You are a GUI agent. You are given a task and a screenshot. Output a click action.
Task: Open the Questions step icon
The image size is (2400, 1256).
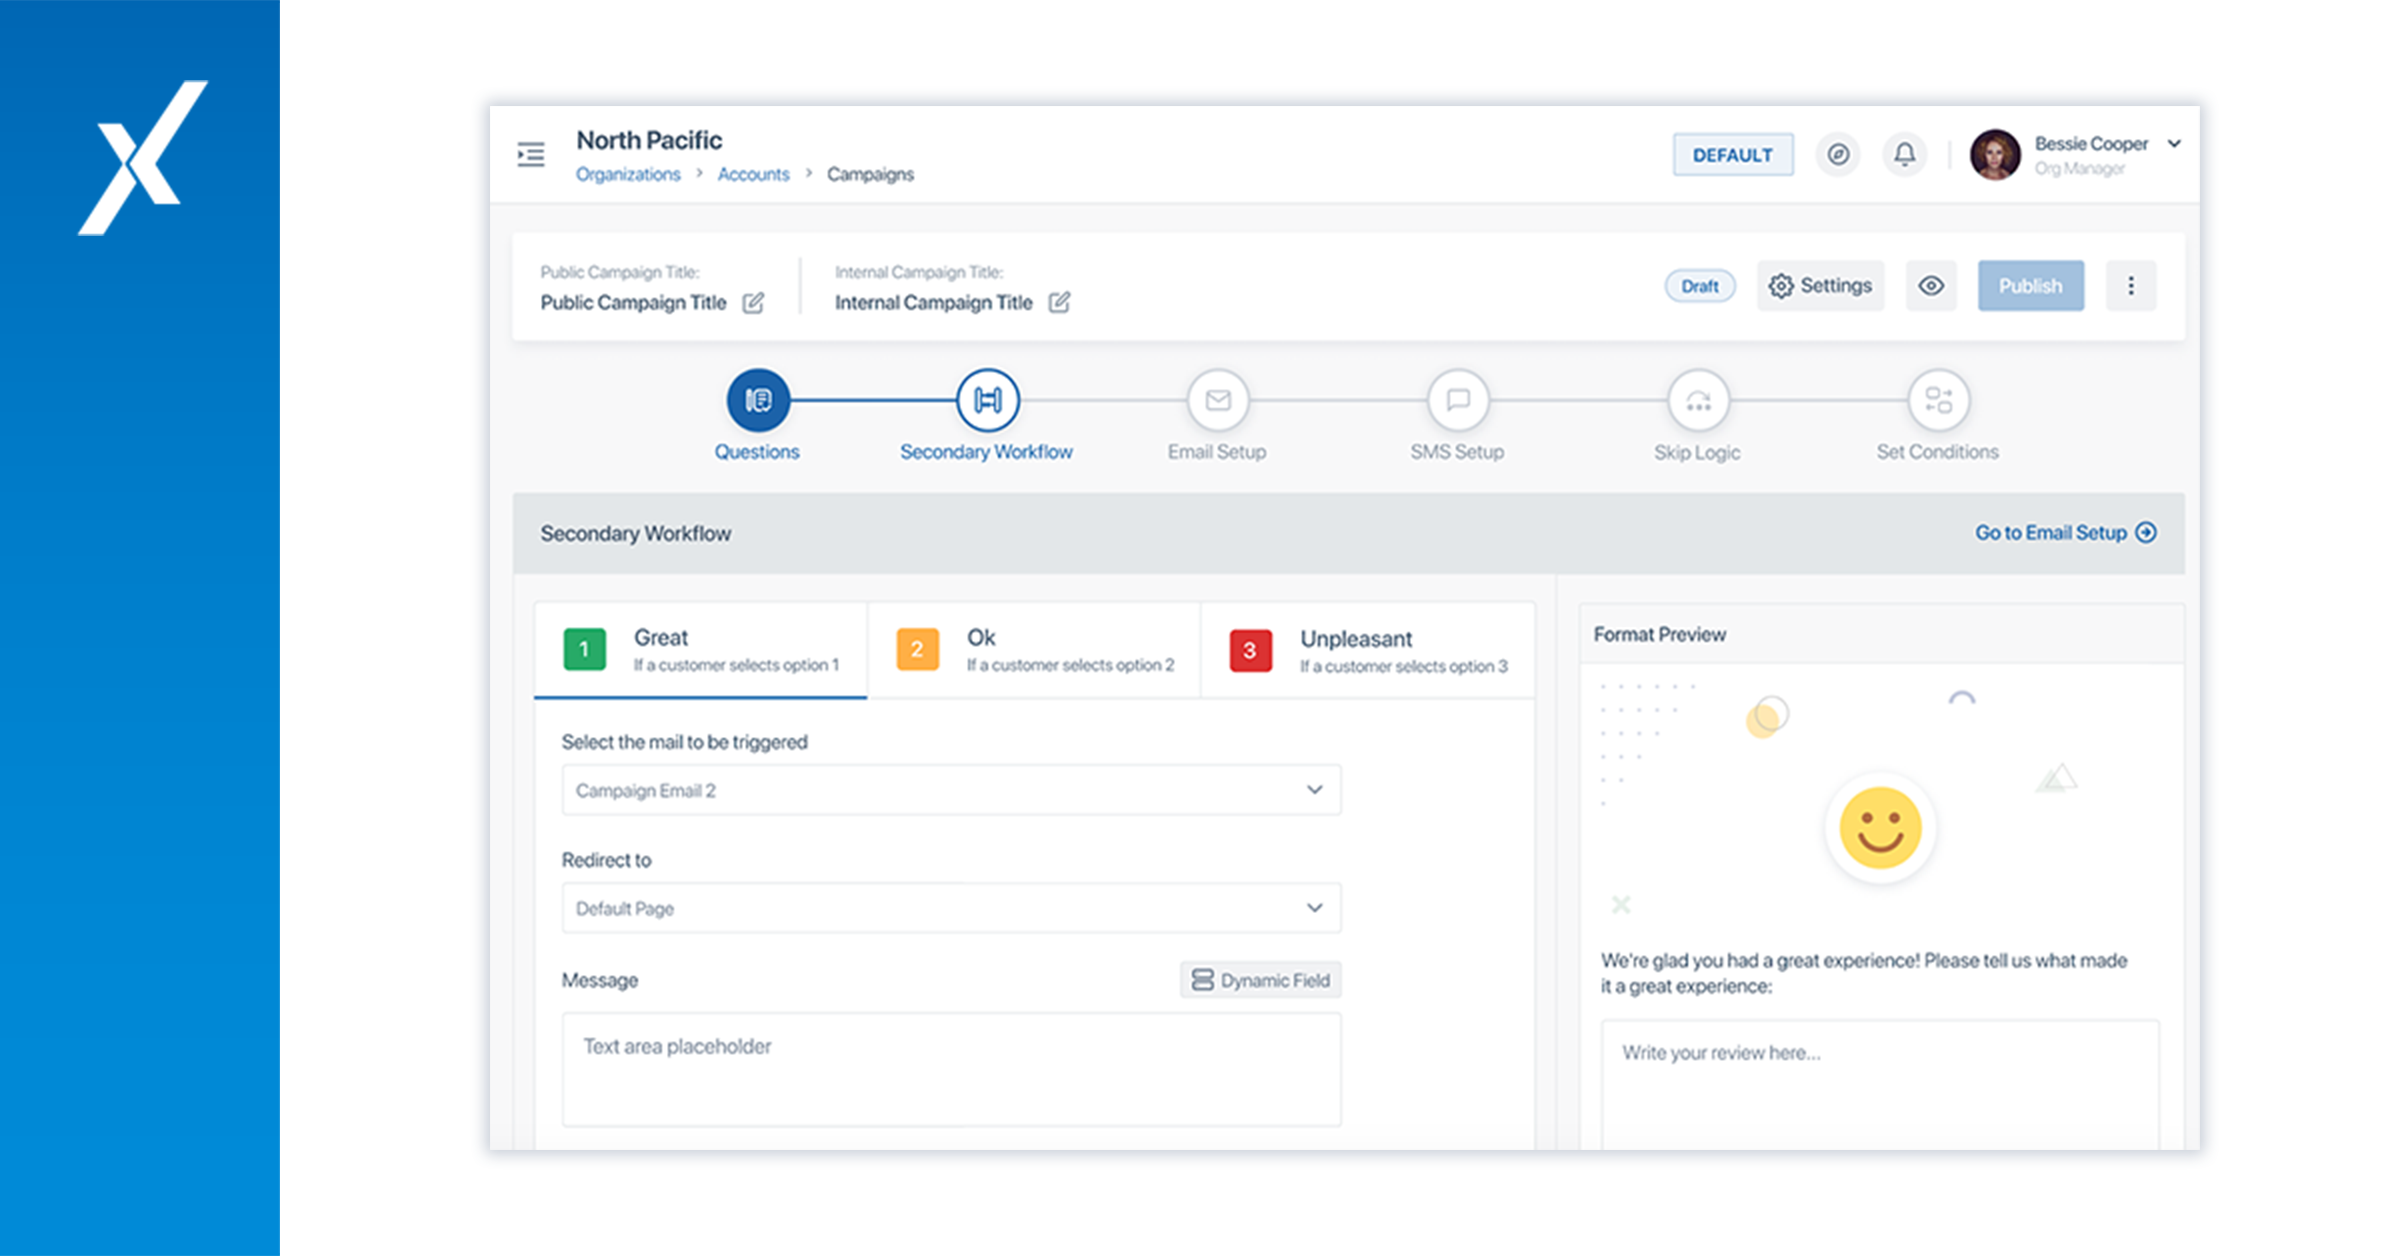(758, 402)
